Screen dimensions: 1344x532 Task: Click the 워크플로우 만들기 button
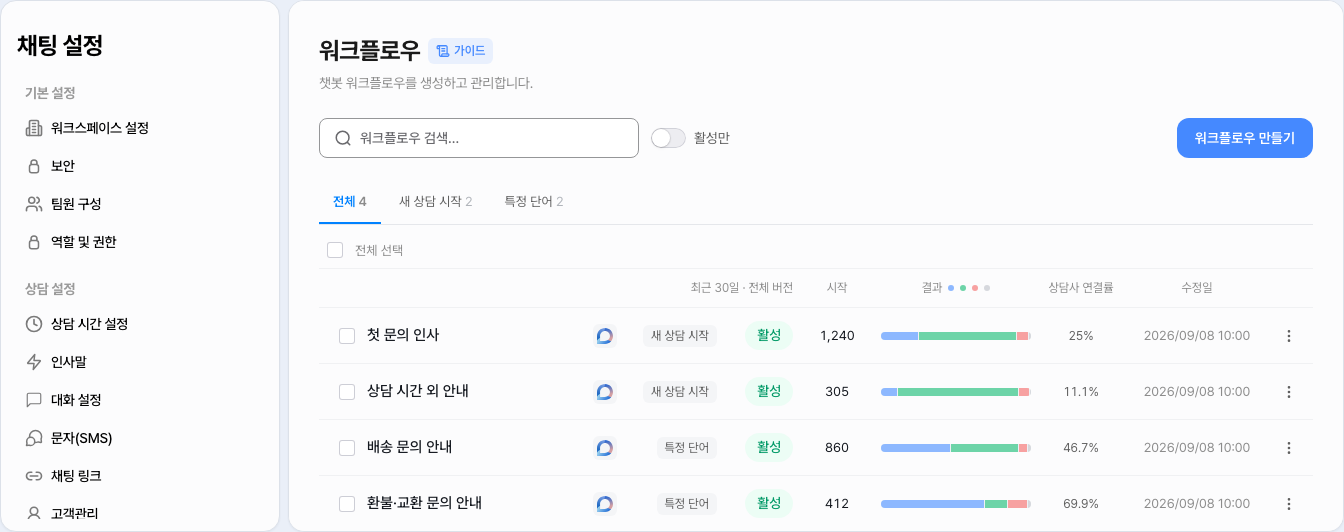coord(1244,138)
